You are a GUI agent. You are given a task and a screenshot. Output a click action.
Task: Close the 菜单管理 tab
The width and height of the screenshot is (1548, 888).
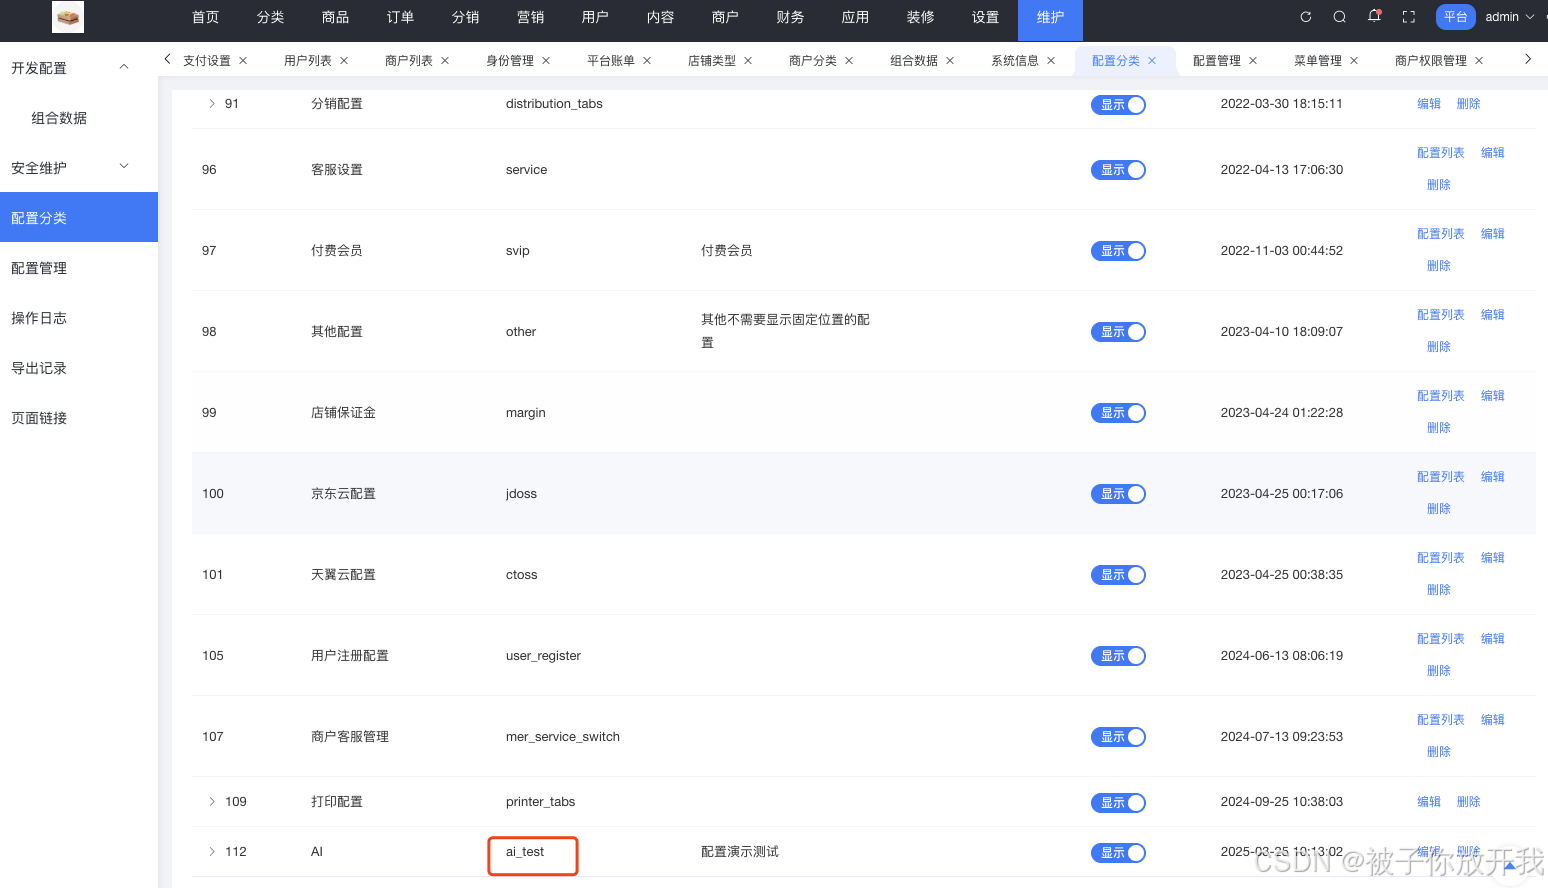click(1354, 61)
